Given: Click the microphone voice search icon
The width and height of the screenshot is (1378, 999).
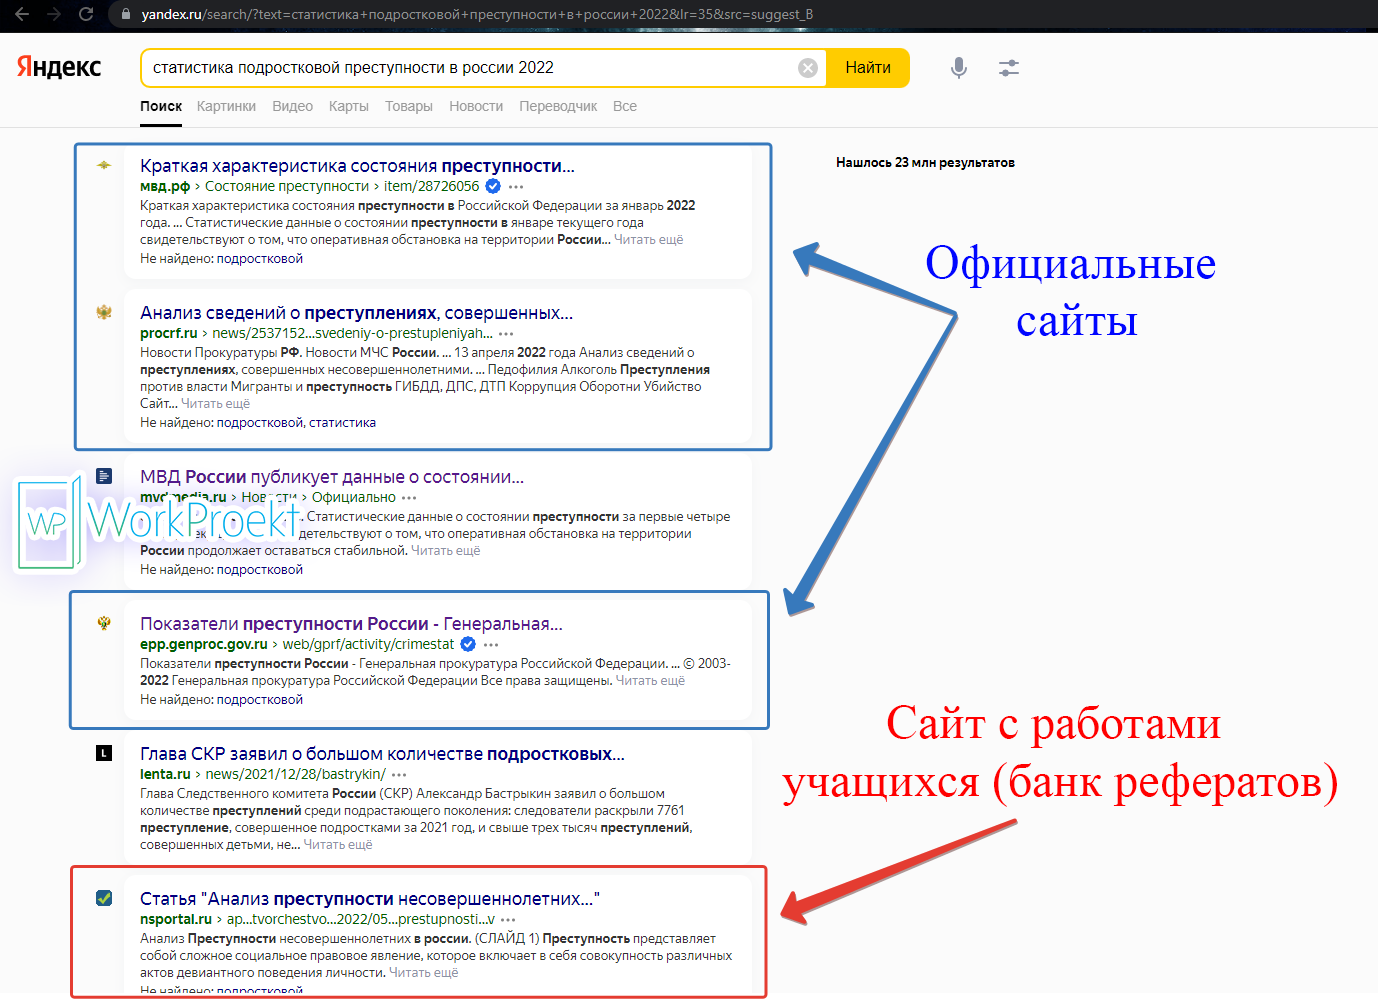Looking at the screenshot, I should [x=958, y=67].
